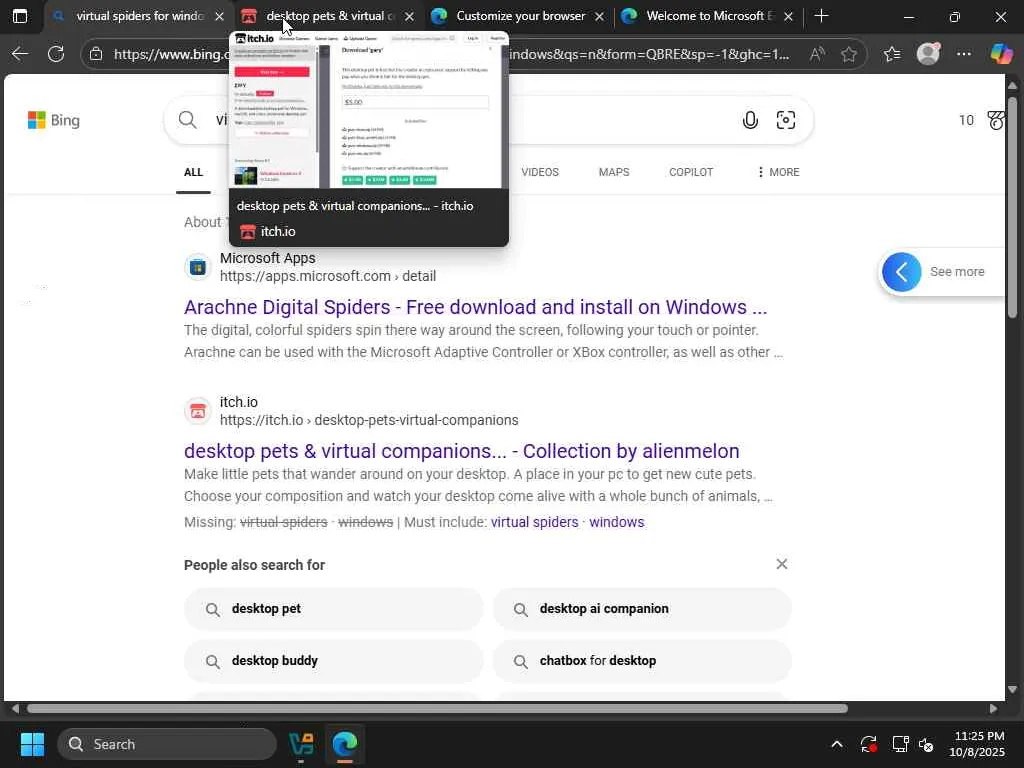
Task: Select the COPILOT search tab
Action: (x=691, y=172)
